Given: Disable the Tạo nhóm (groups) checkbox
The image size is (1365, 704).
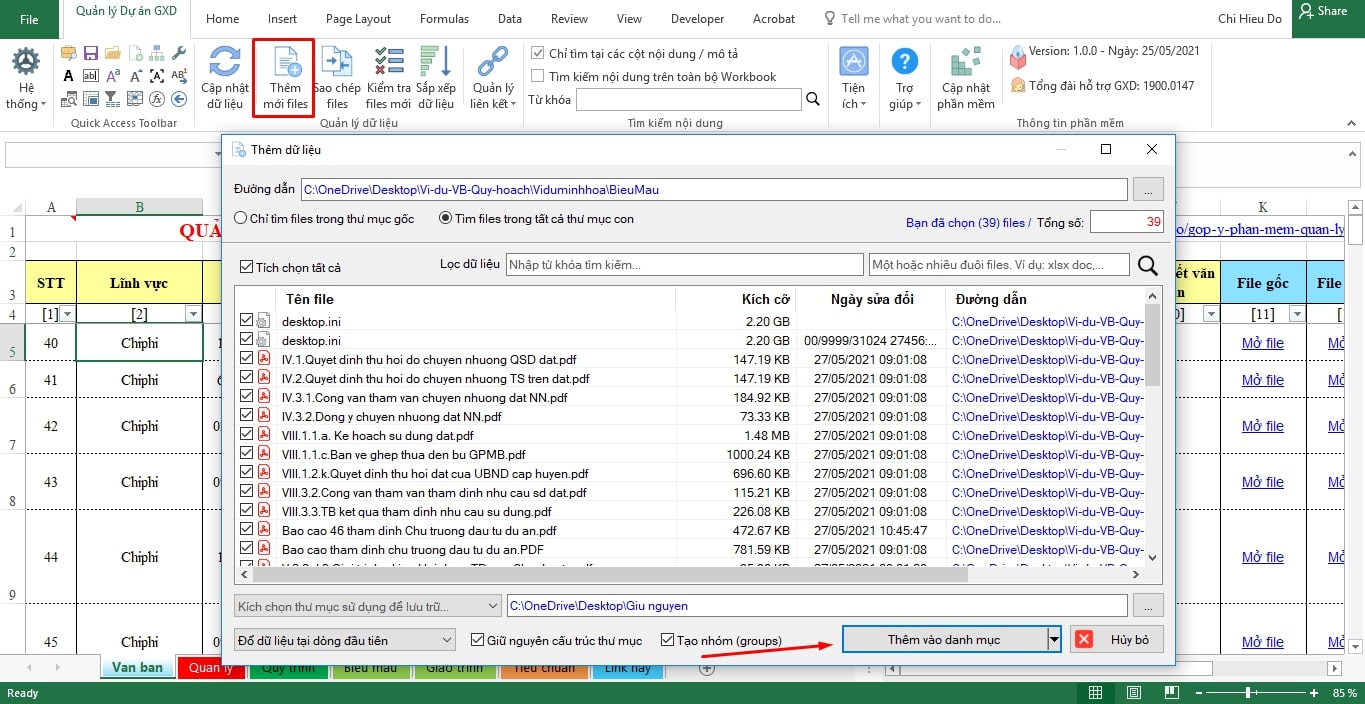Looking at the screenshot, I should point(667,640).
